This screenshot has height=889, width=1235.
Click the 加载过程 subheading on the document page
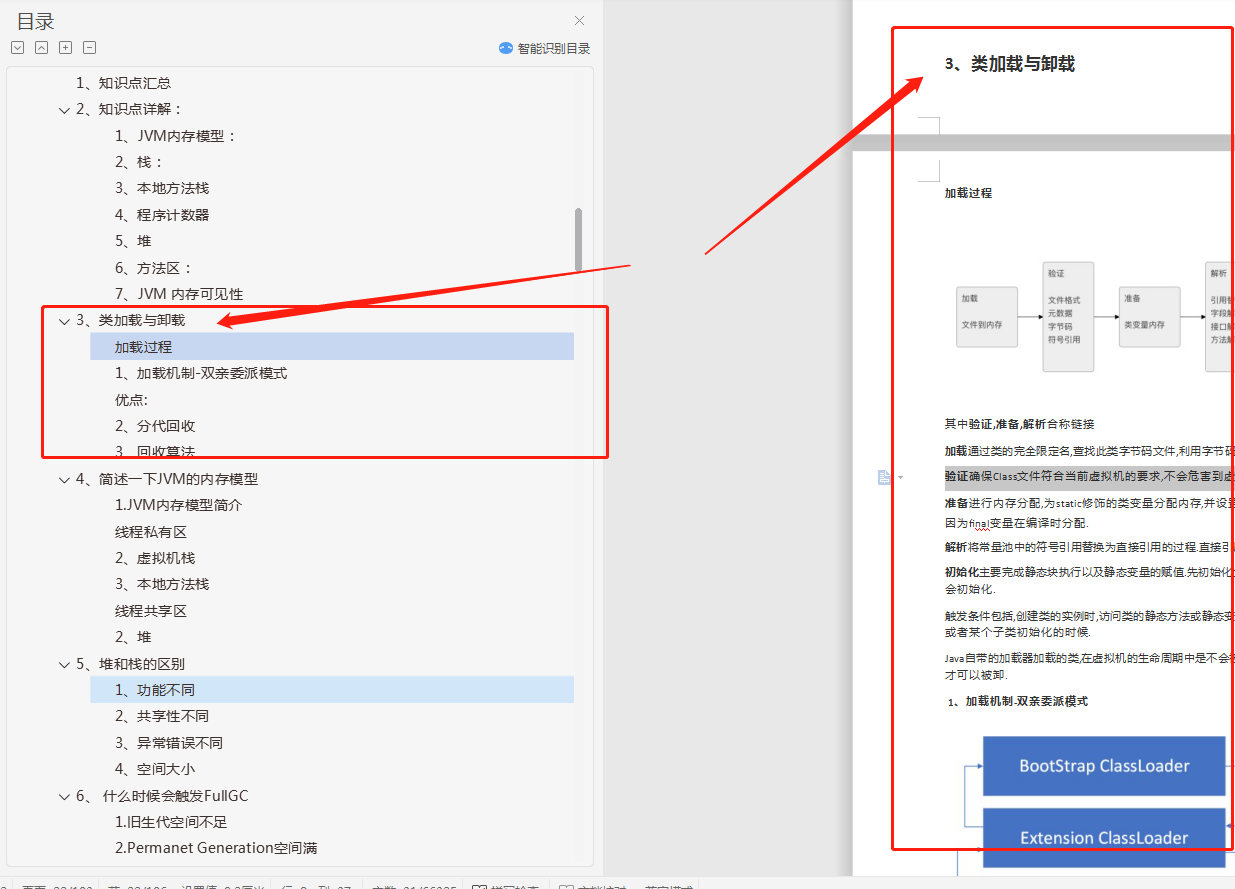click(x=968, y=193)
